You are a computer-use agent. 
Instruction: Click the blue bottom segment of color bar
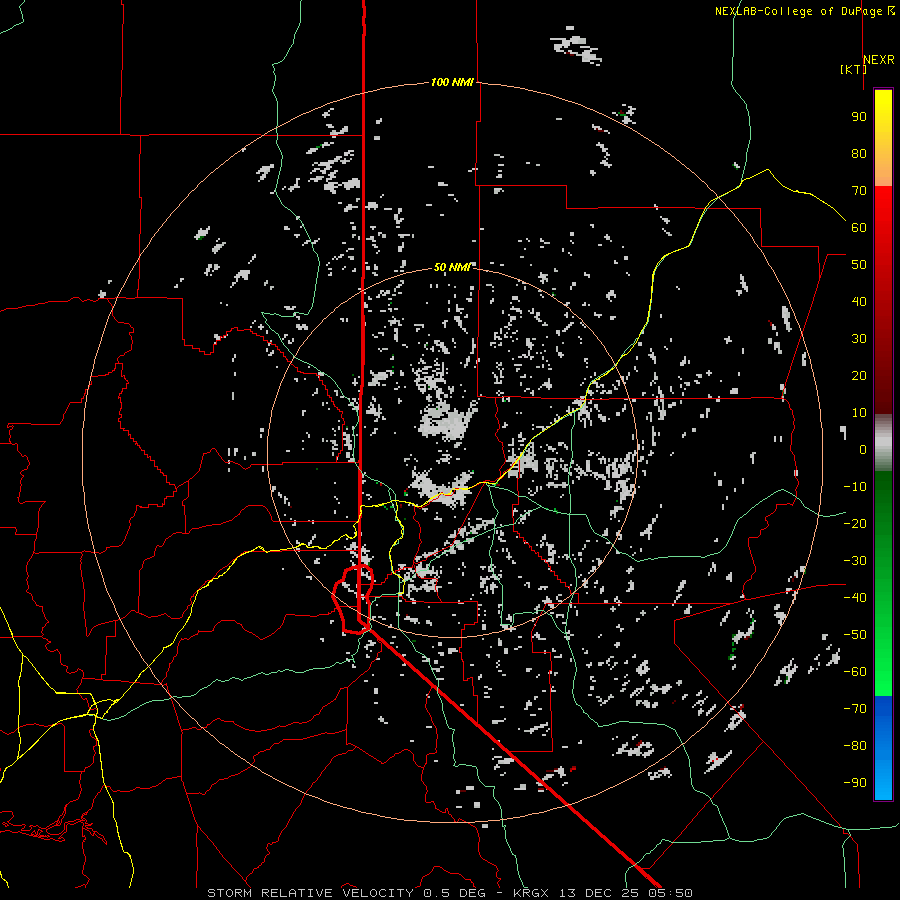coord(883,748)
